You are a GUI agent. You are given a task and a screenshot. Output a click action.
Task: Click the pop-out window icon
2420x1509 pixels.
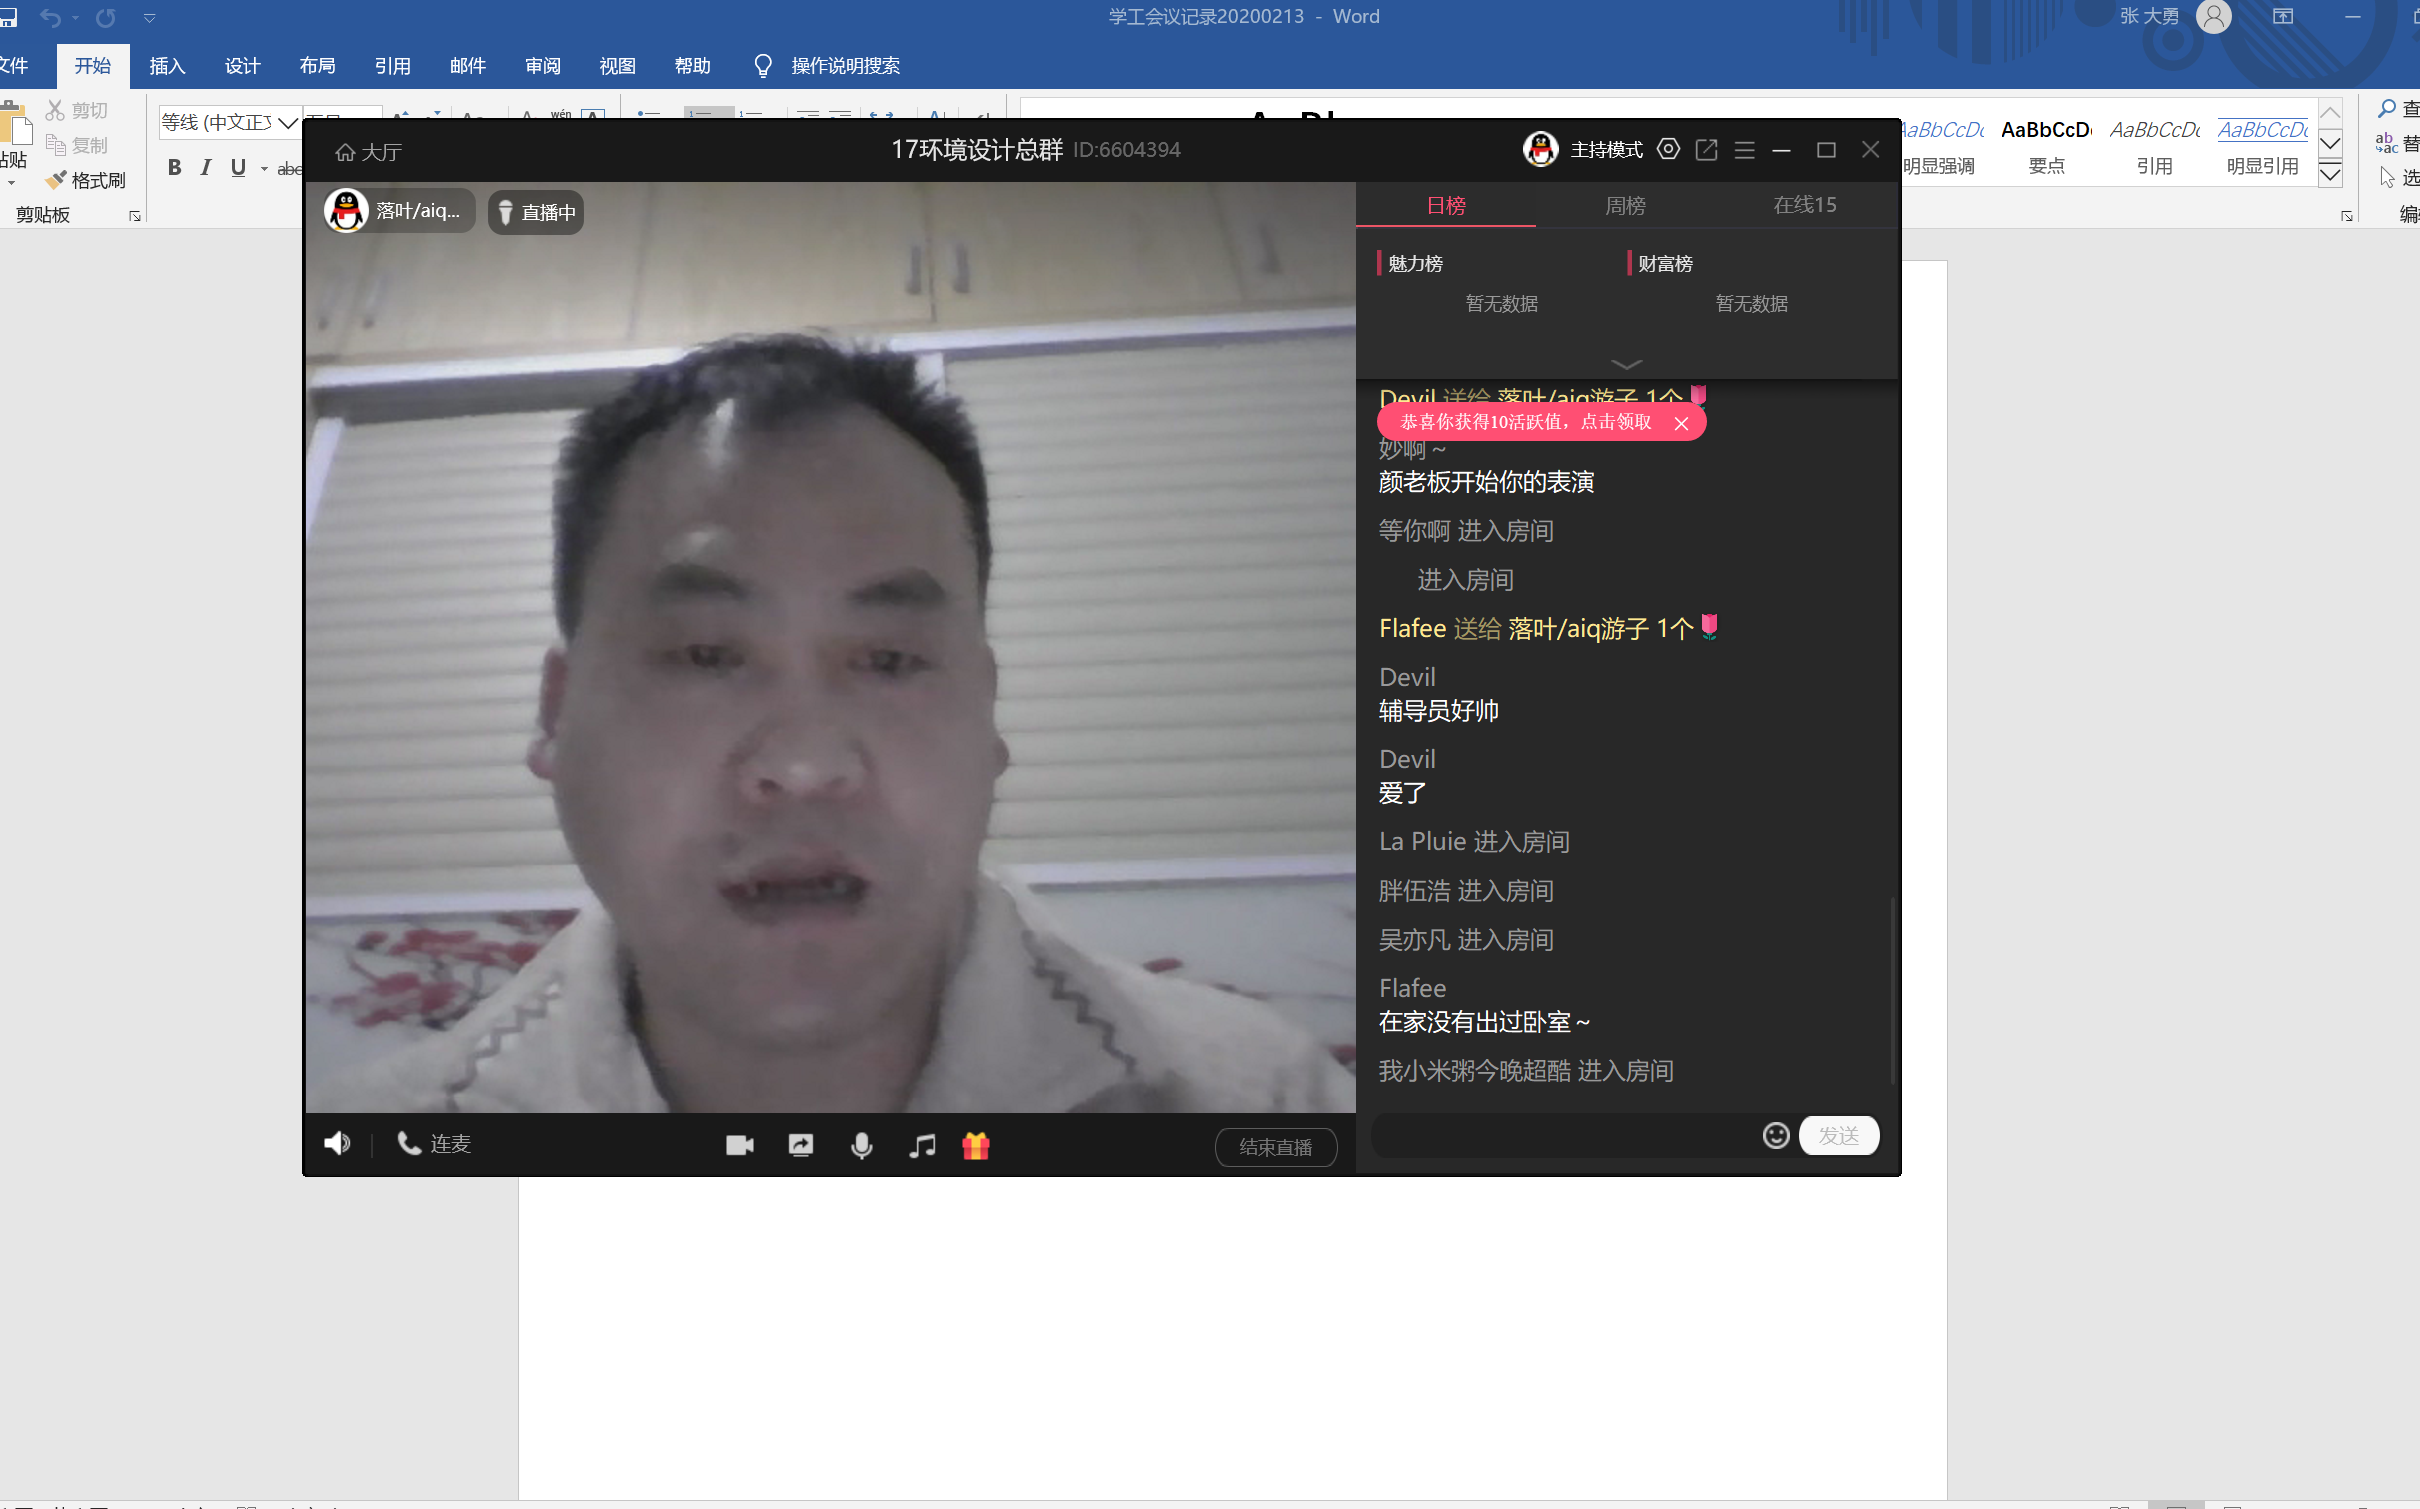click(x=1706, y=150)
